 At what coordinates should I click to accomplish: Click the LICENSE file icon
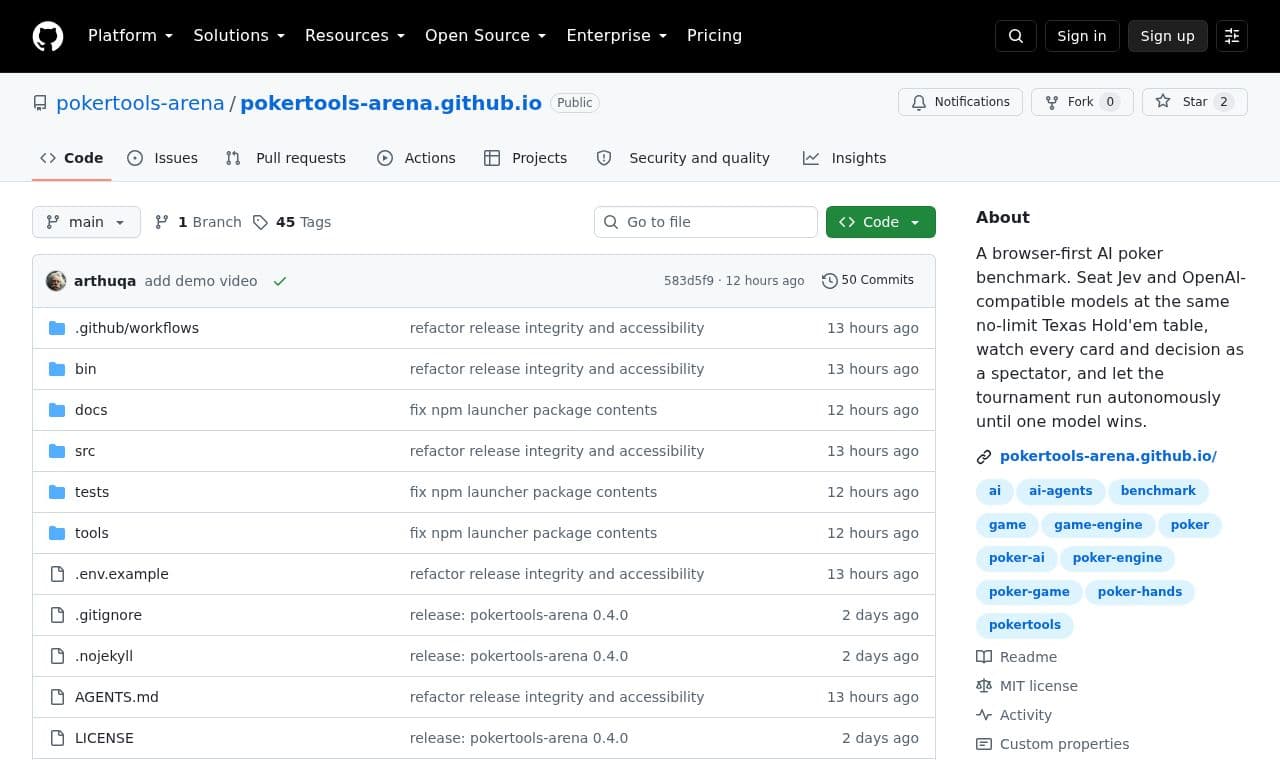(57, 738)
